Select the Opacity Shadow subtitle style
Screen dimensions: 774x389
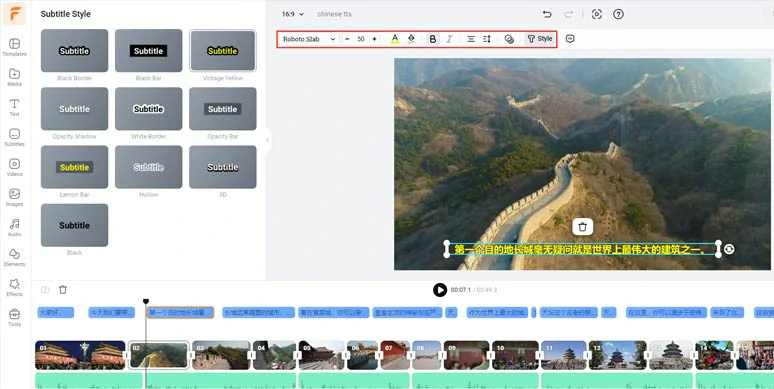tap(75, 109)
